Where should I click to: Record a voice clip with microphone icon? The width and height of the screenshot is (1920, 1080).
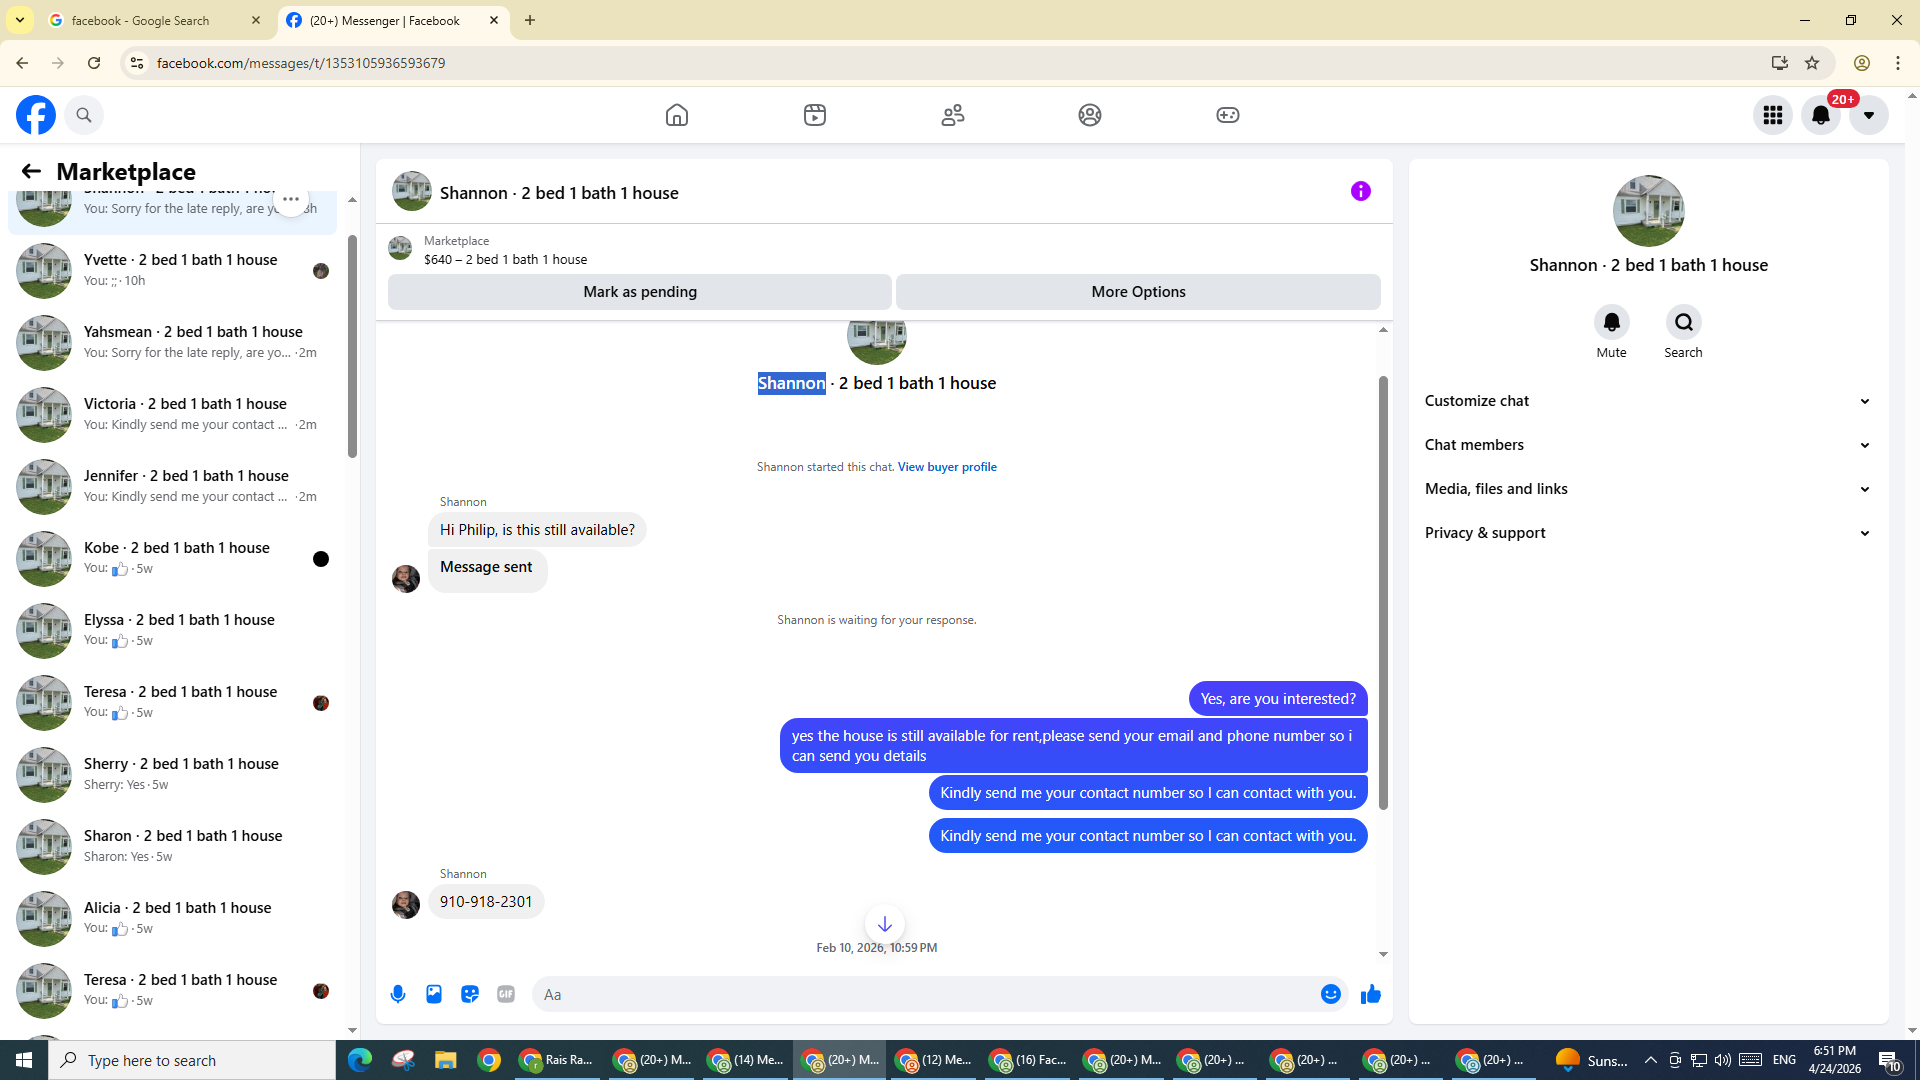tap(398, 994)
